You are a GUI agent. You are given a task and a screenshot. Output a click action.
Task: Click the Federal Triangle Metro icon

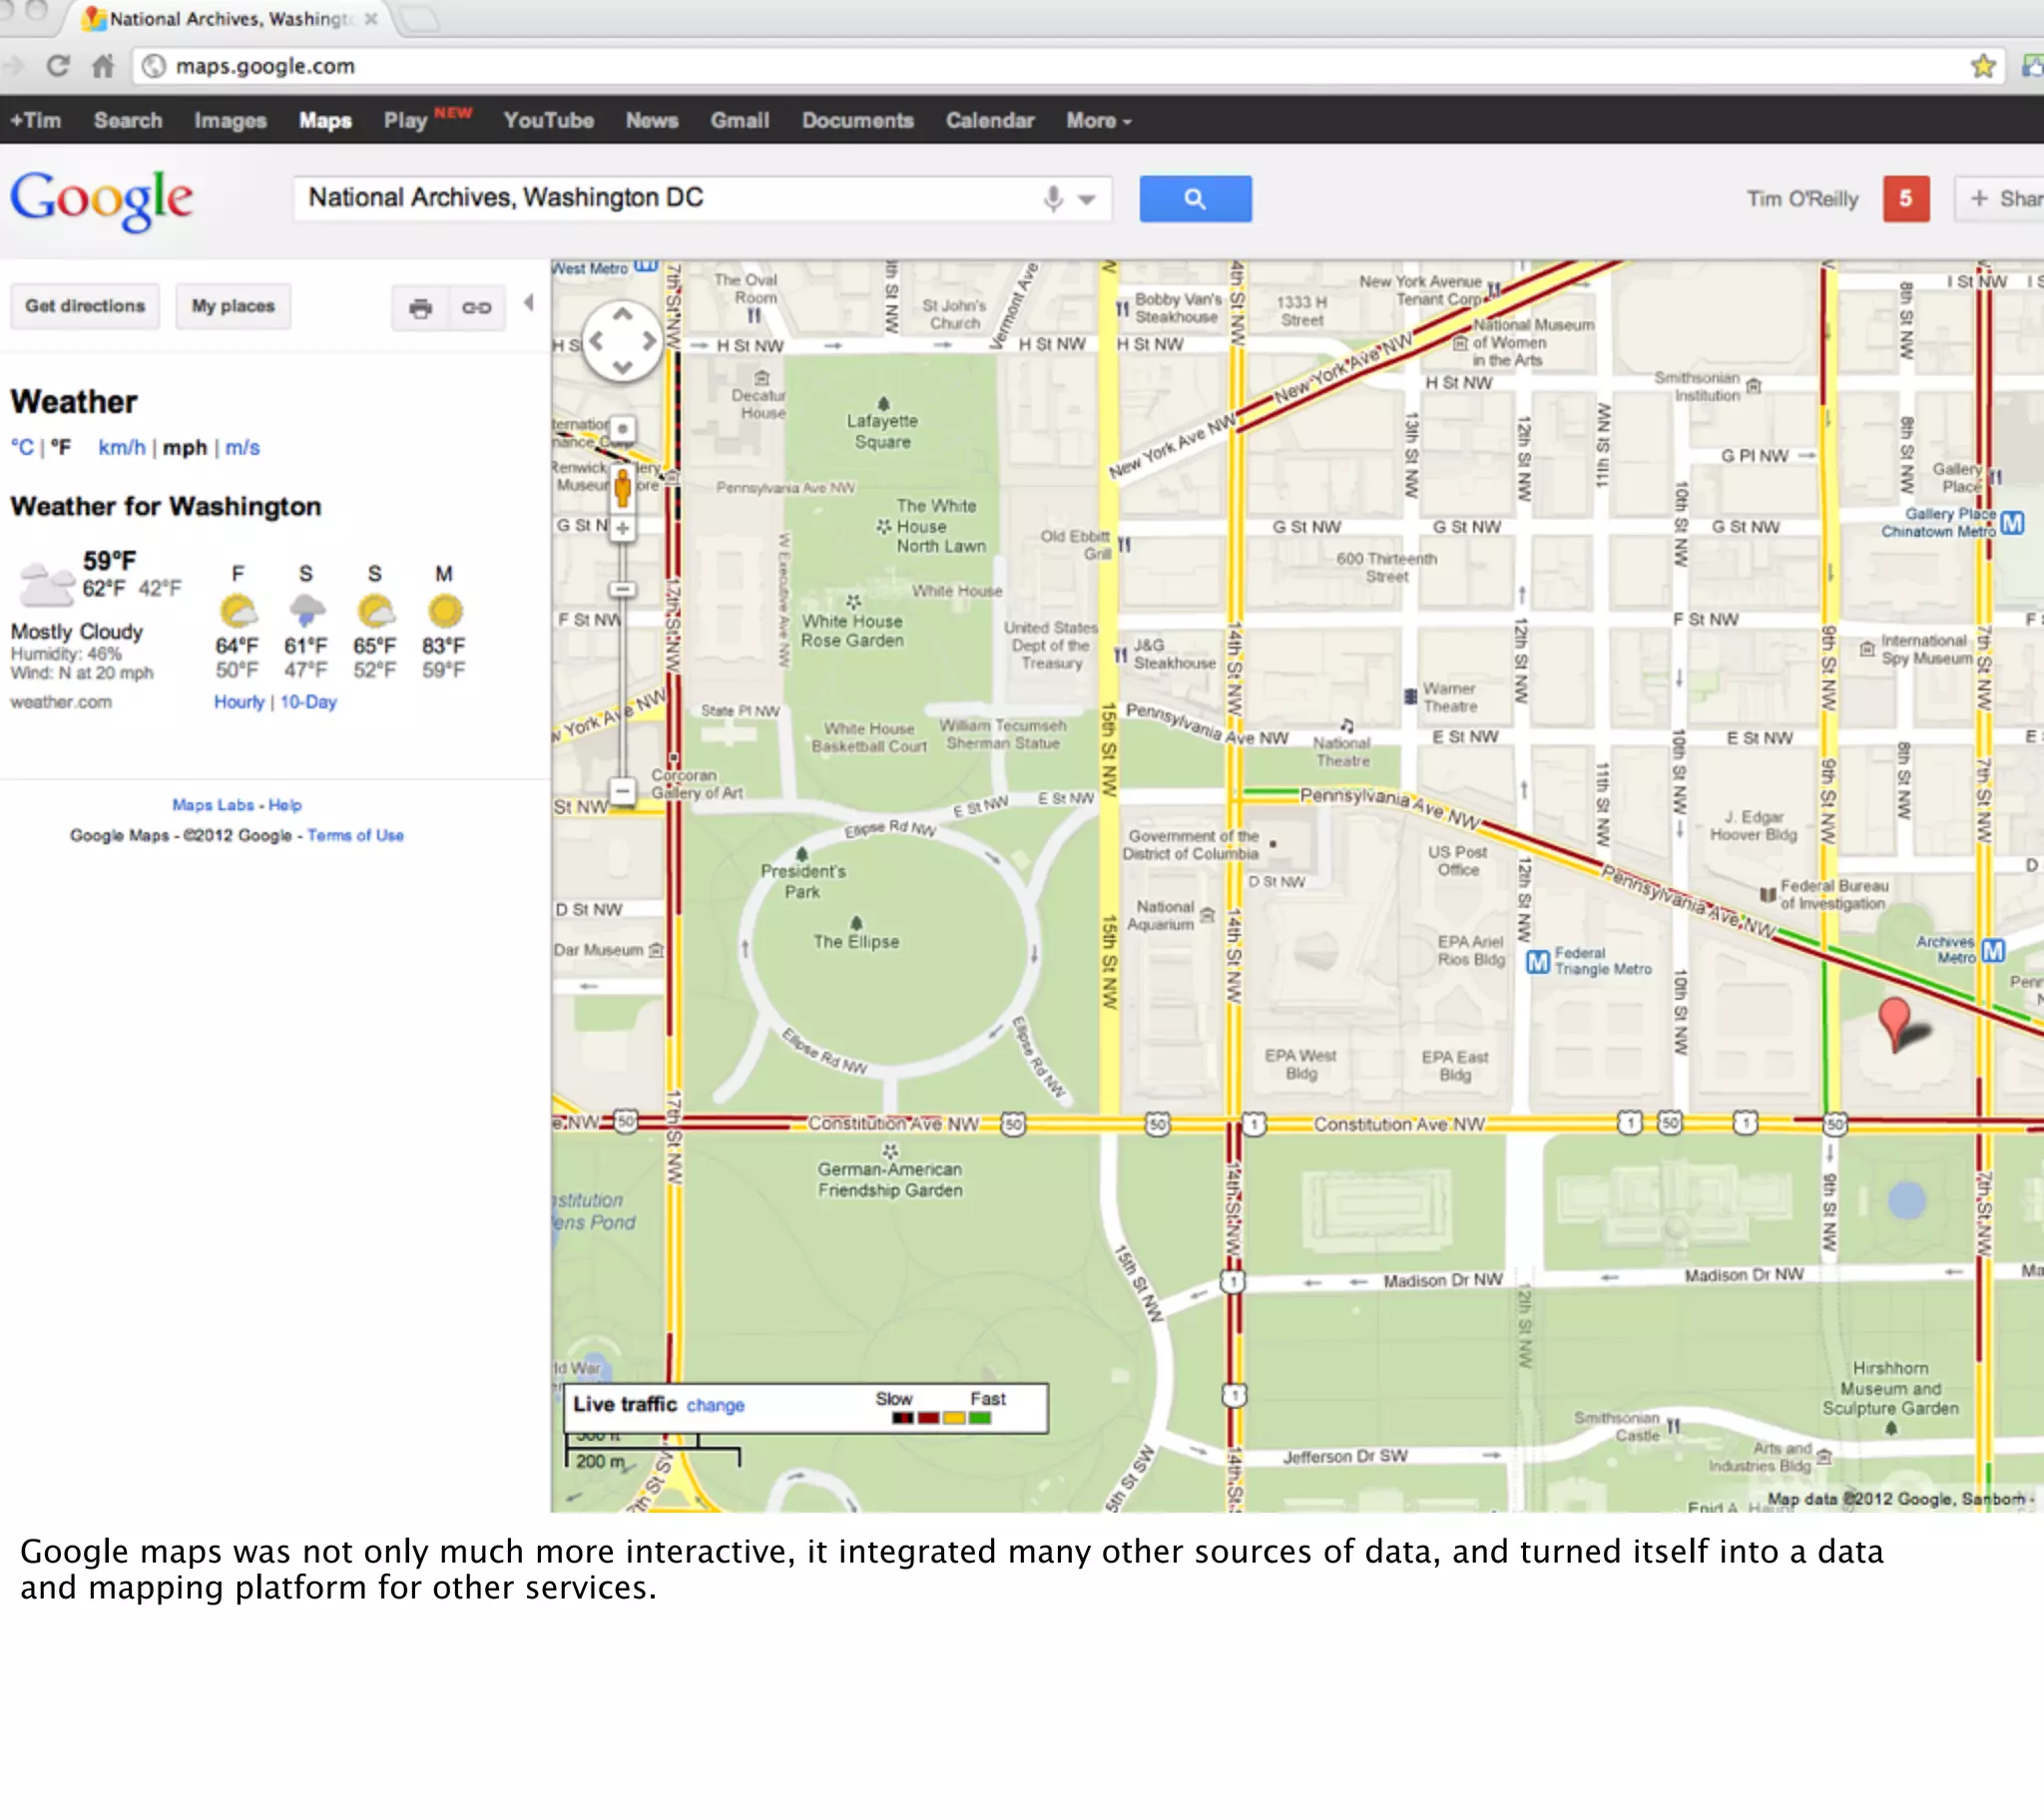tap(1537, 961)
